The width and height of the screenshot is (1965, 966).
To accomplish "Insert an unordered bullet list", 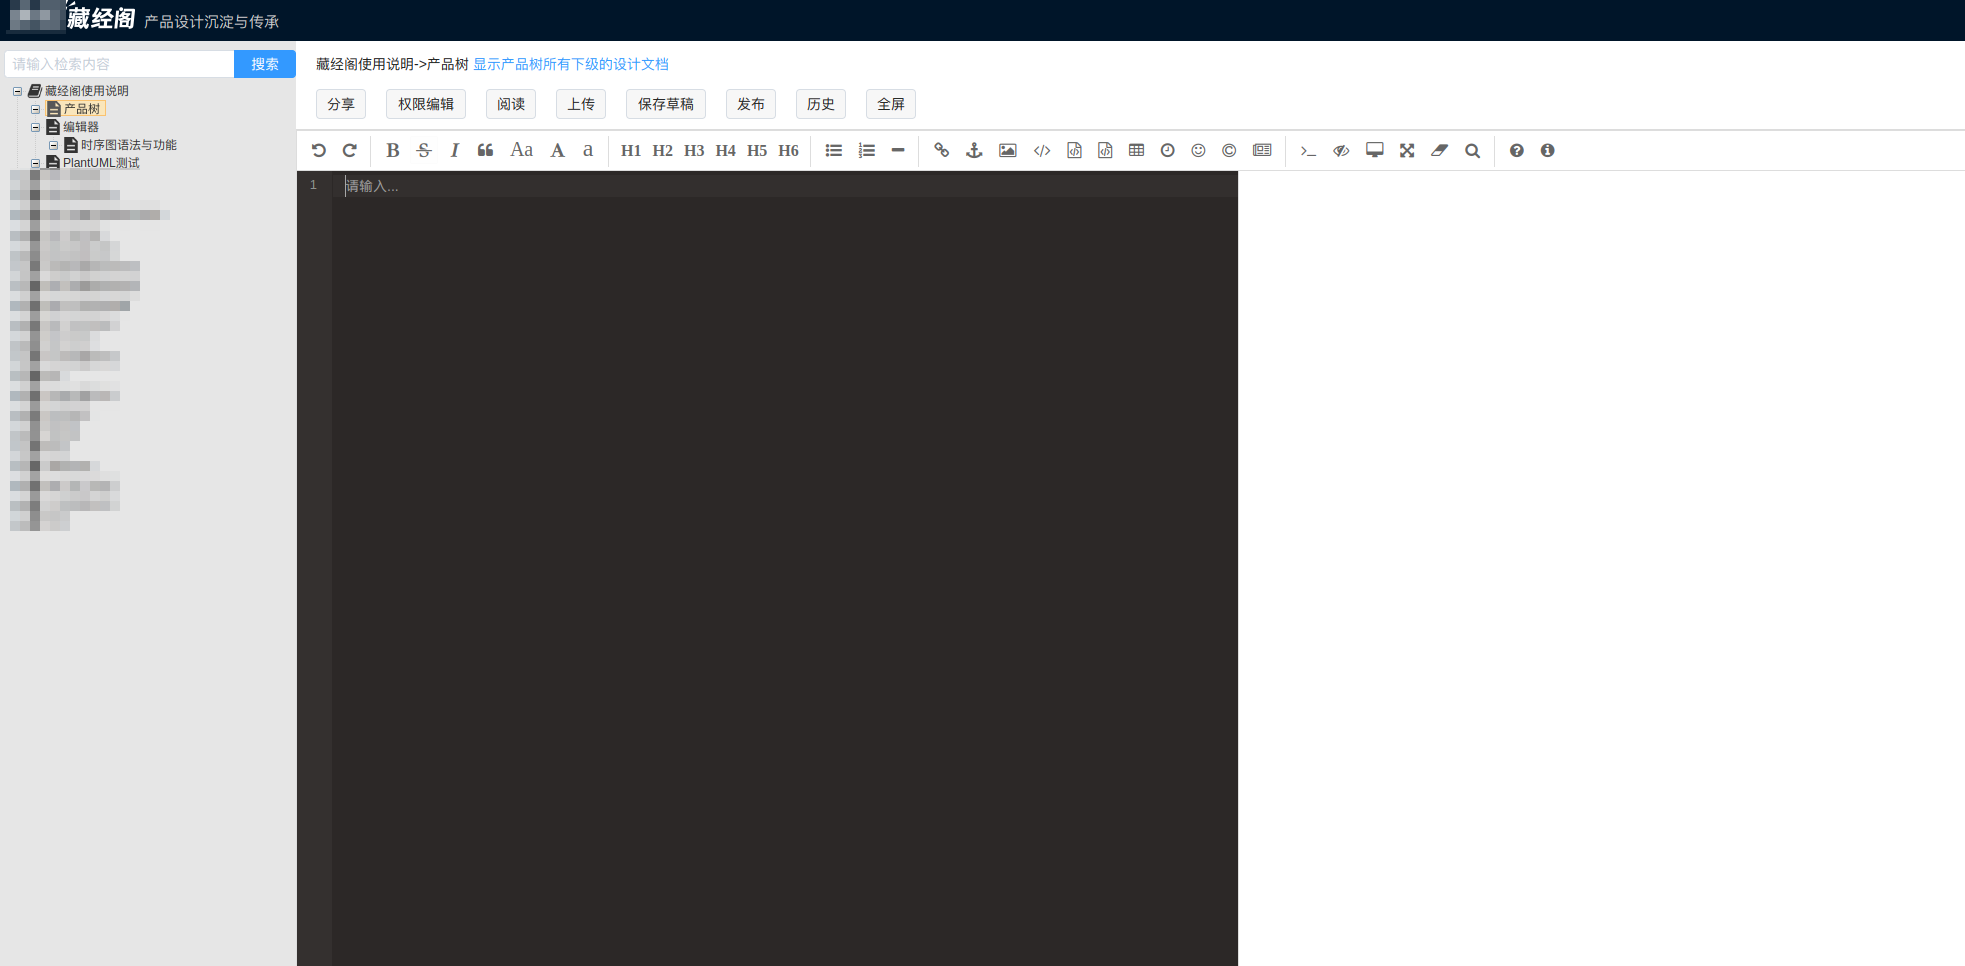I will [x=834, y=150].
